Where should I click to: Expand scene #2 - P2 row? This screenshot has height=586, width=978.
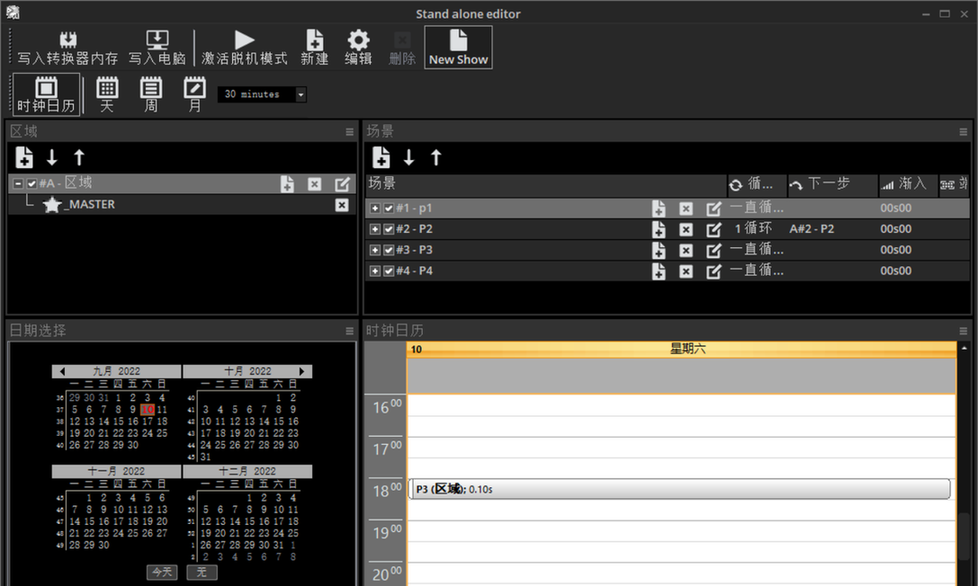click(375, 229)
